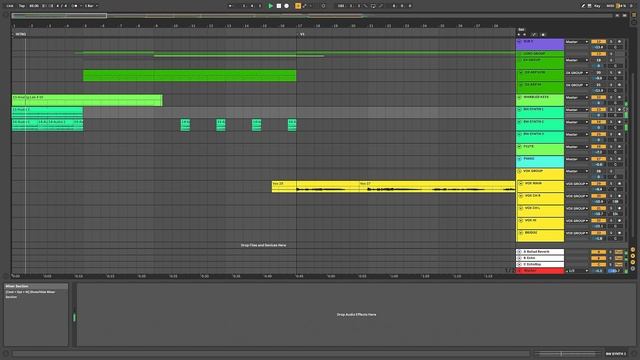640x360 pixels.
Task: Solo the WARBLED KEYS track
Action: pyautogui.click(x=611, y=97)
